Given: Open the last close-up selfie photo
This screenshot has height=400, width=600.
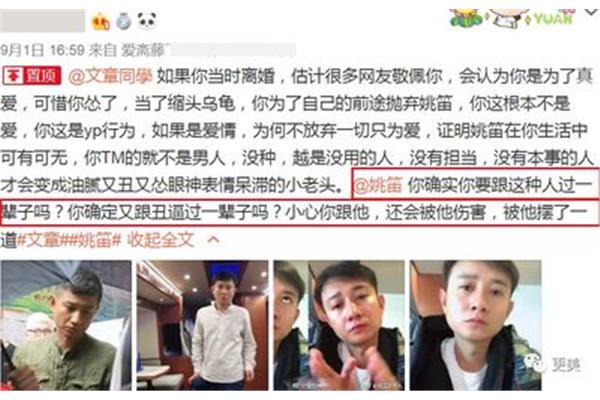Looking at the screenshot, I should (476, 325).
